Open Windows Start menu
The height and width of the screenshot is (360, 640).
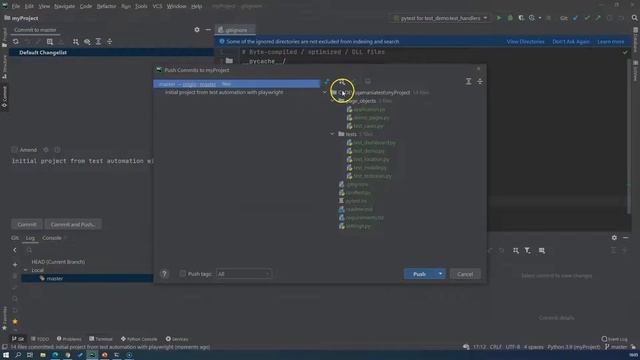click(x=6, y=355)
